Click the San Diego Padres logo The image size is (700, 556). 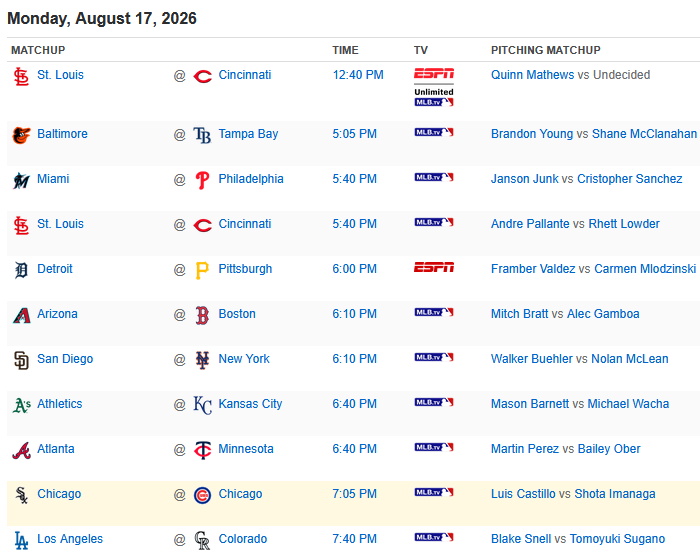click(x=21, y=360)
